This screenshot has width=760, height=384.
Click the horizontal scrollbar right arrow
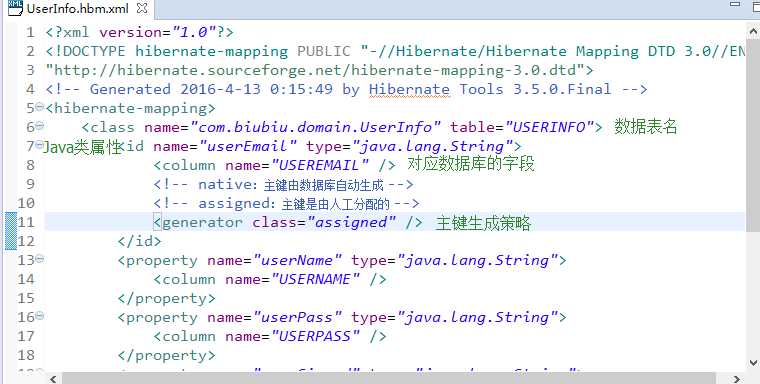click(736, 379)
